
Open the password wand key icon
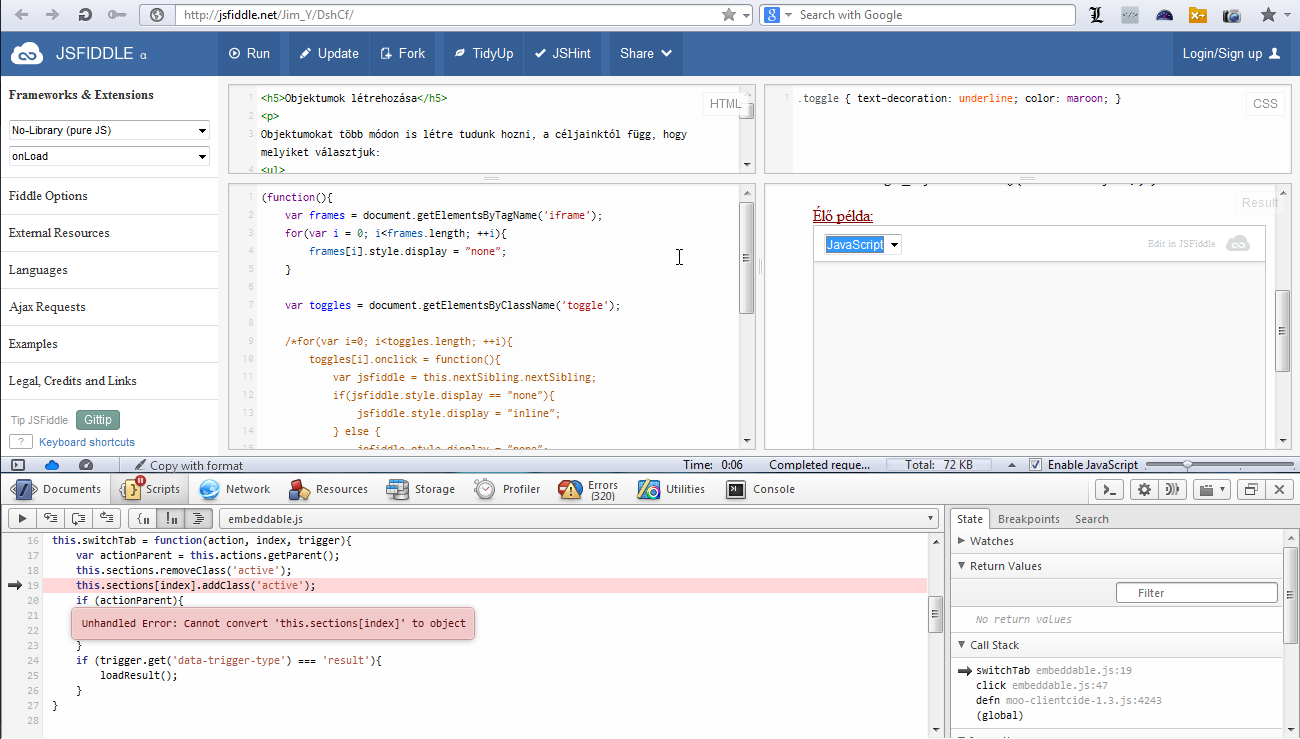point(117,15)
